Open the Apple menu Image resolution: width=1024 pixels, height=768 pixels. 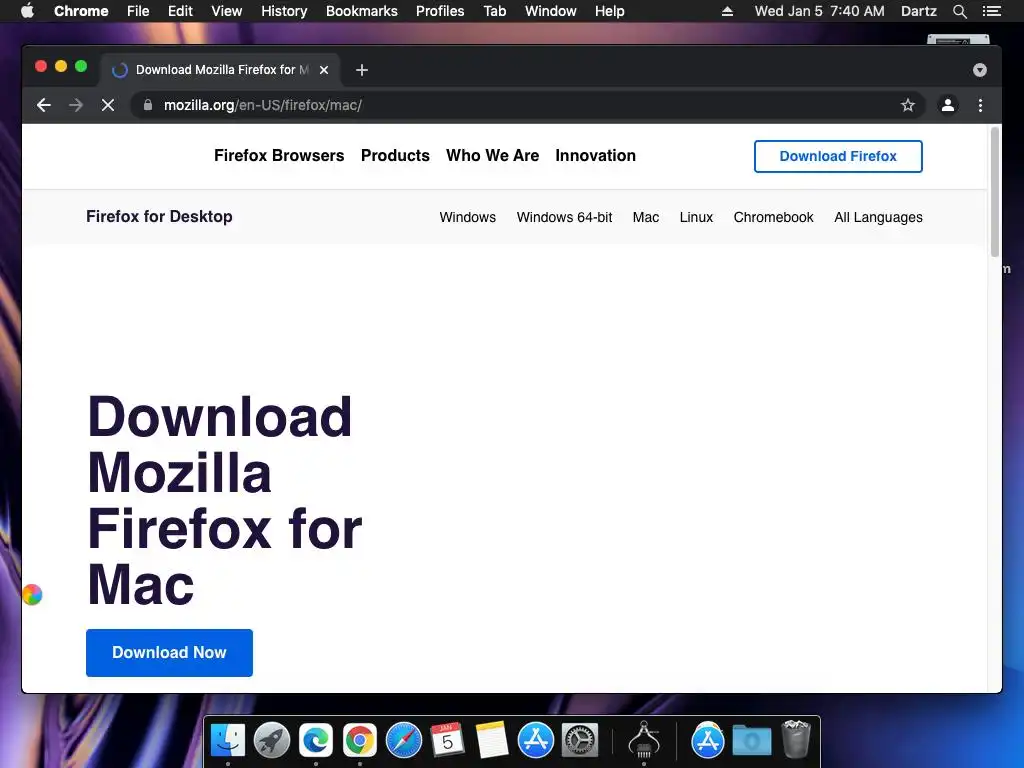coord(27,11)
